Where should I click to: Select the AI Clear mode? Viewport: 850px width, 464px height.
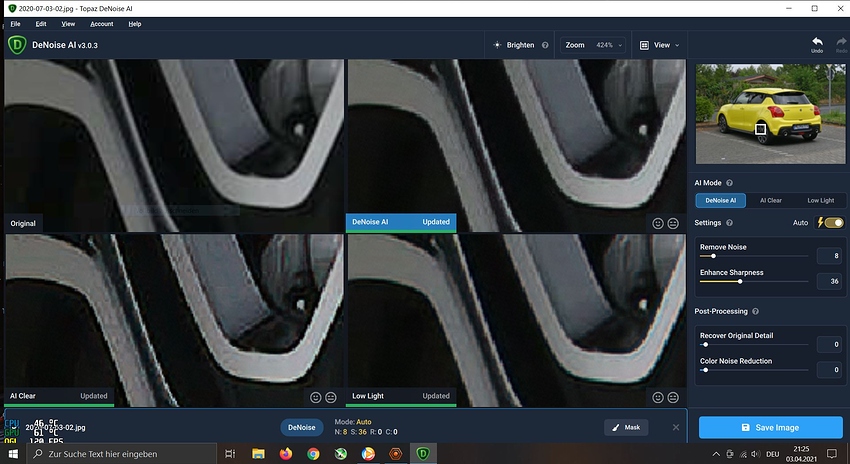pos(770,200)
